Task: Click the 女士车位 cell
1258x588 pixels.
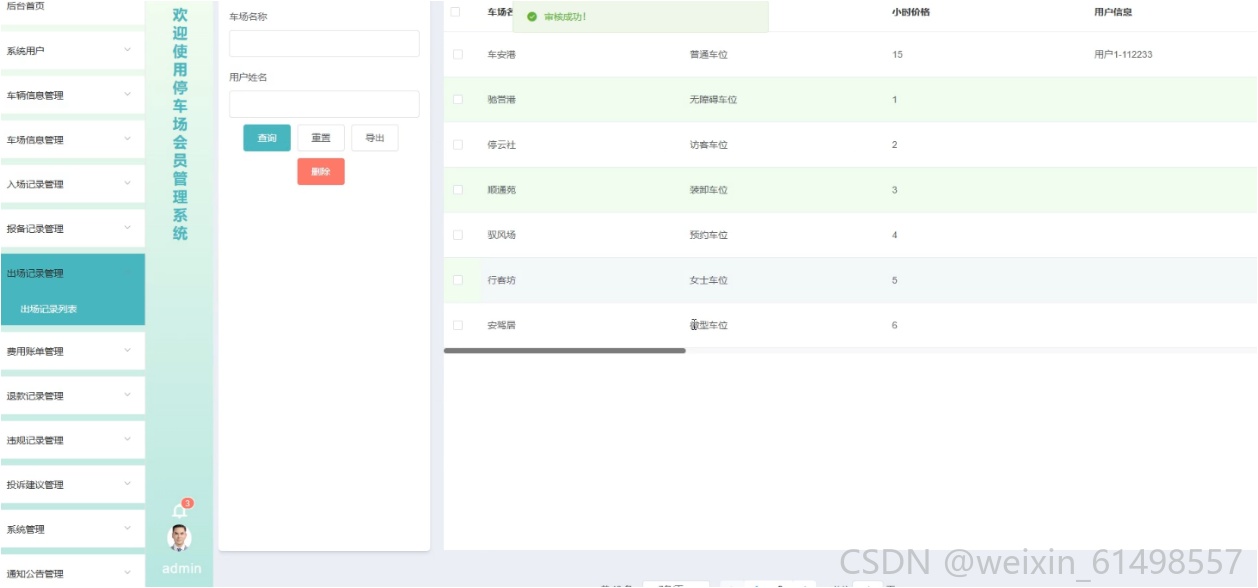Action: coord(709,280)
